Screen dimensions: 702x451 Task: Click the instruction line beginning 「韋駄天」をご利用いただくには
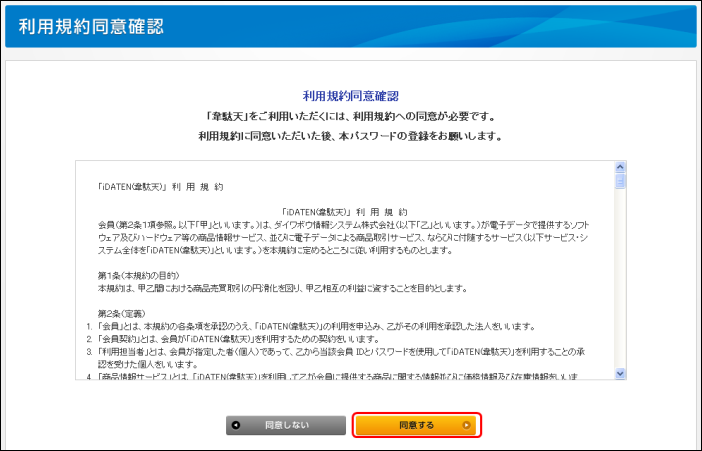coord(350,116)
